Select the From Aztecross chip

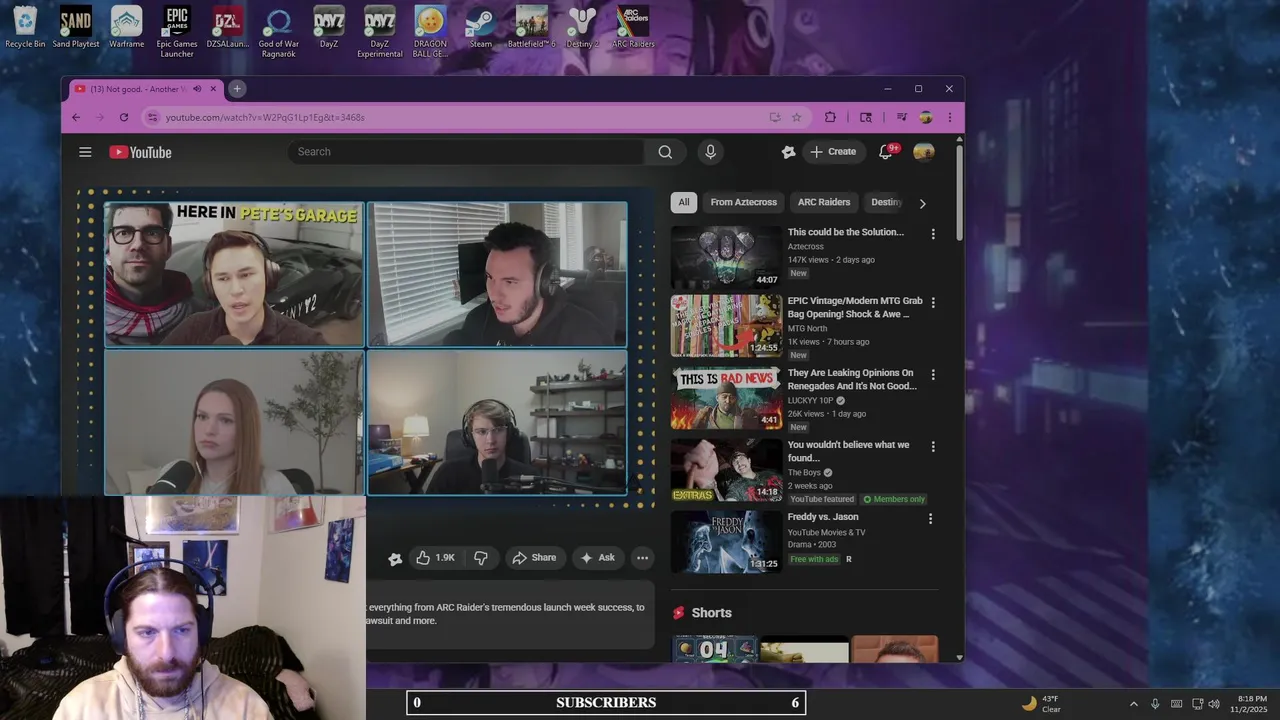[743, 202]
